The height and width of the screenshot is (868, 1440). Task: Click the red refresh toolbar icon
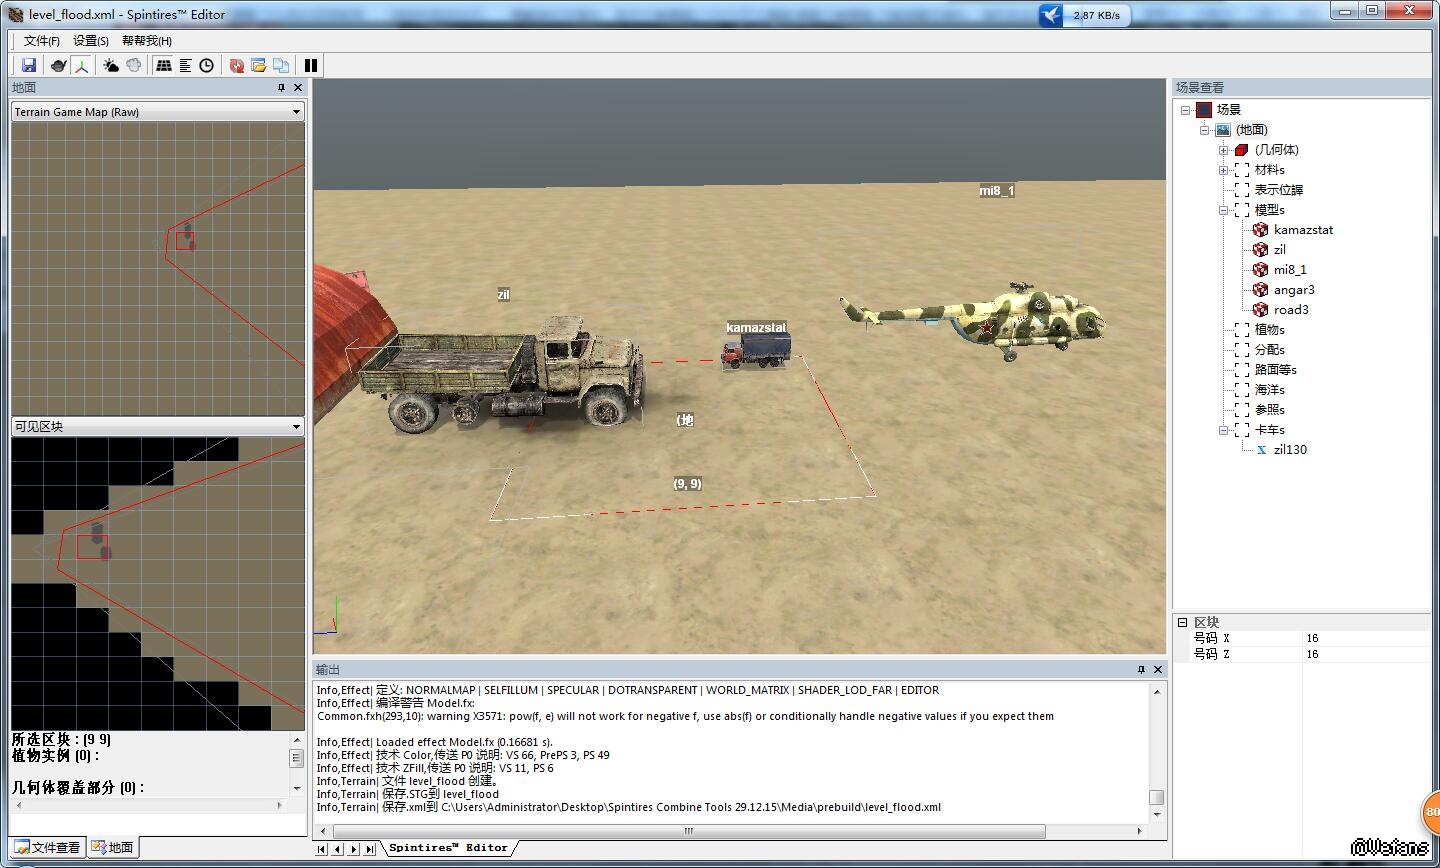click(237, 65)
